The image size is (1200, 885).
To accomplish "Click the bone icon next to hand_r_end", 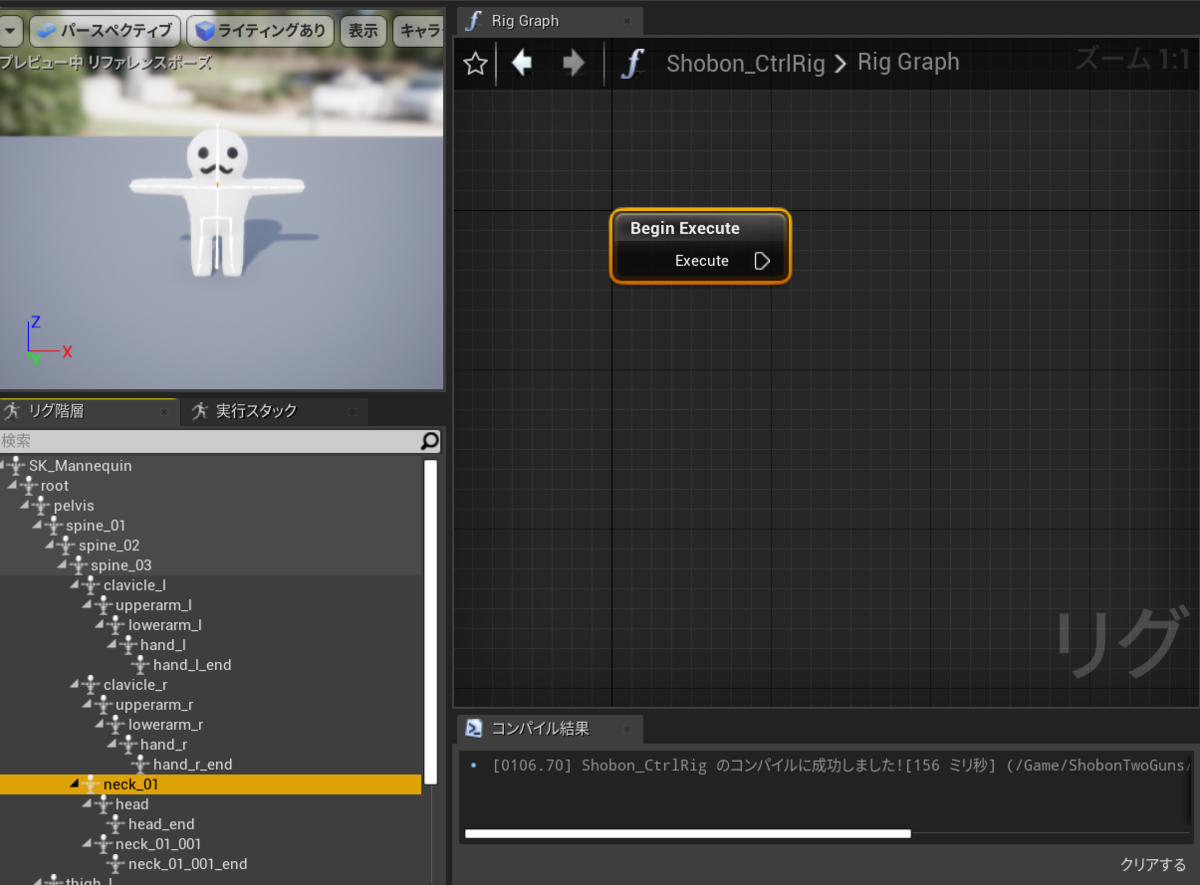I will (141, 764).
